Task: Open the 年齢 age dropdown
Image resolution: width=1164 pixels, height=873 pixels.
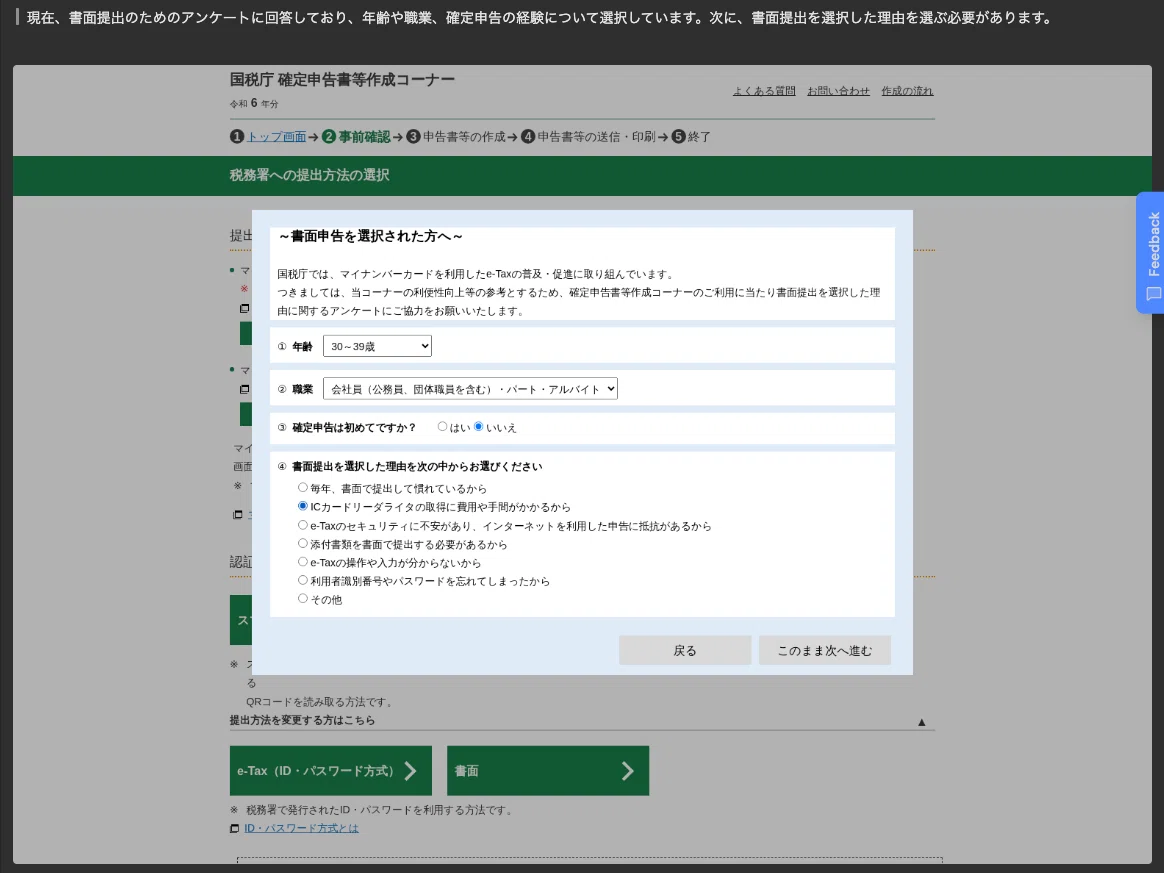Action: [377, 346]
